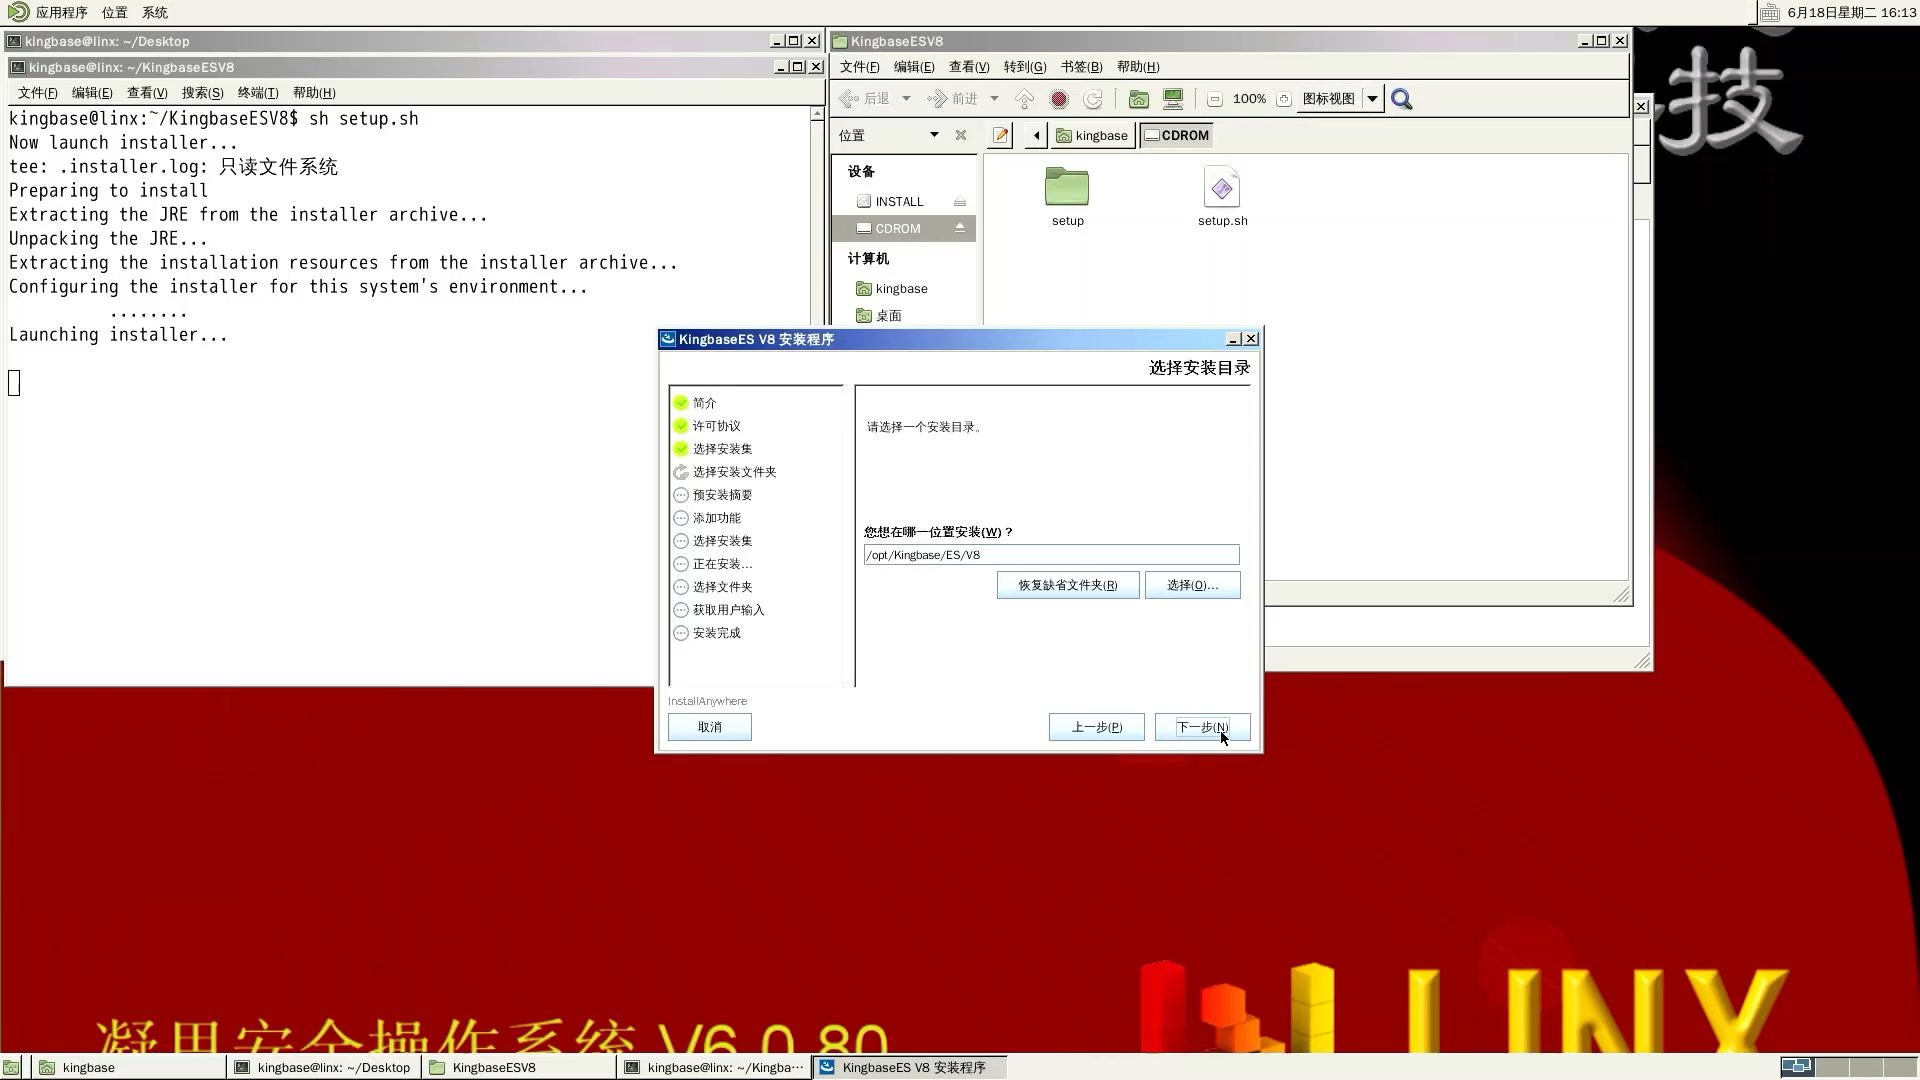Open 书签(B) menu in file manager

(1081, 67)
